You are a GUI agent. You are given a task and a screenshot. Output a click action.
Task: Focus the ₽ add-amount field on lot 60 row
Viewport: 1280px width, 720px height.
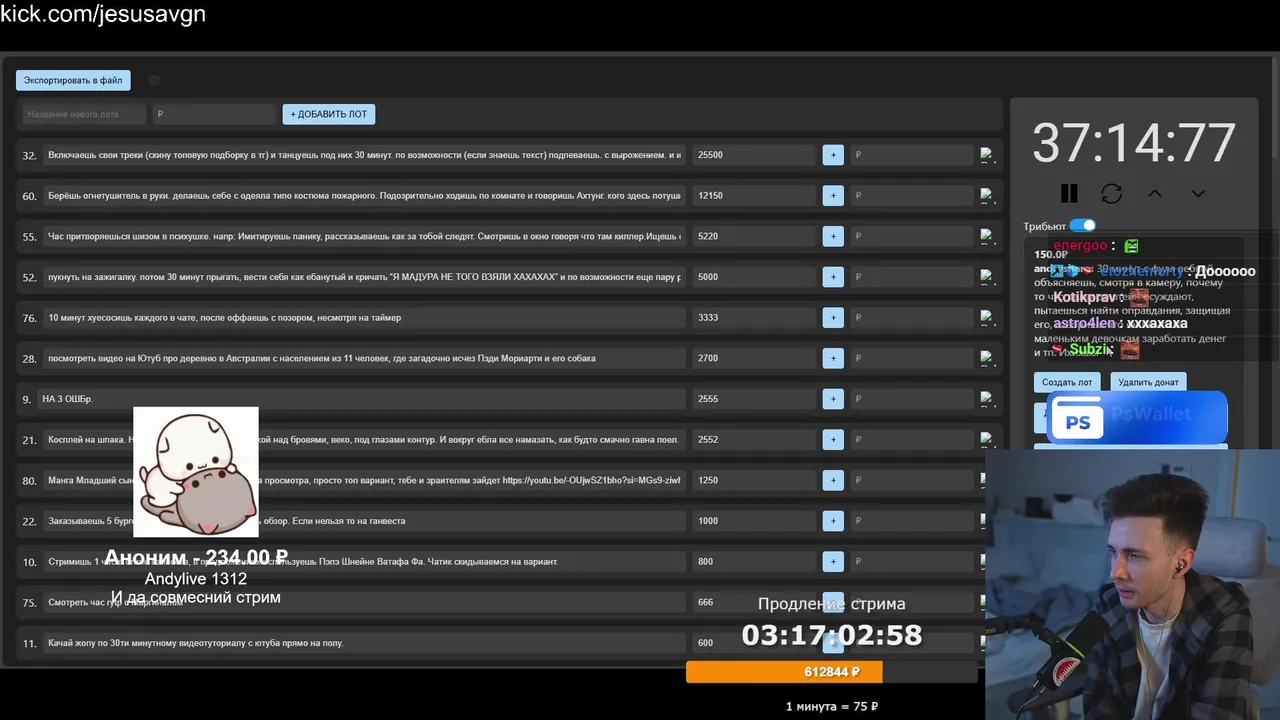tap(911, 196)
